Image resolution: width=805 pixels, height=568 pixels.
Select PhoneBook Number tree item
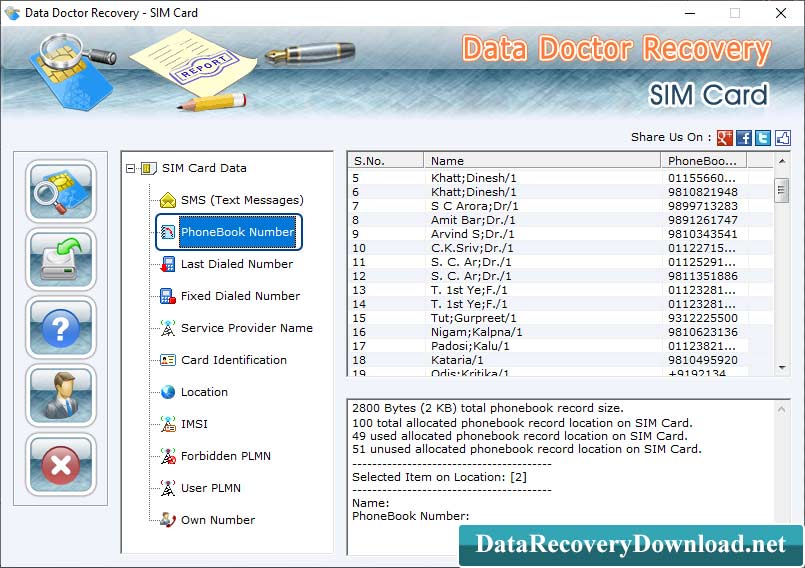(237, 232)
